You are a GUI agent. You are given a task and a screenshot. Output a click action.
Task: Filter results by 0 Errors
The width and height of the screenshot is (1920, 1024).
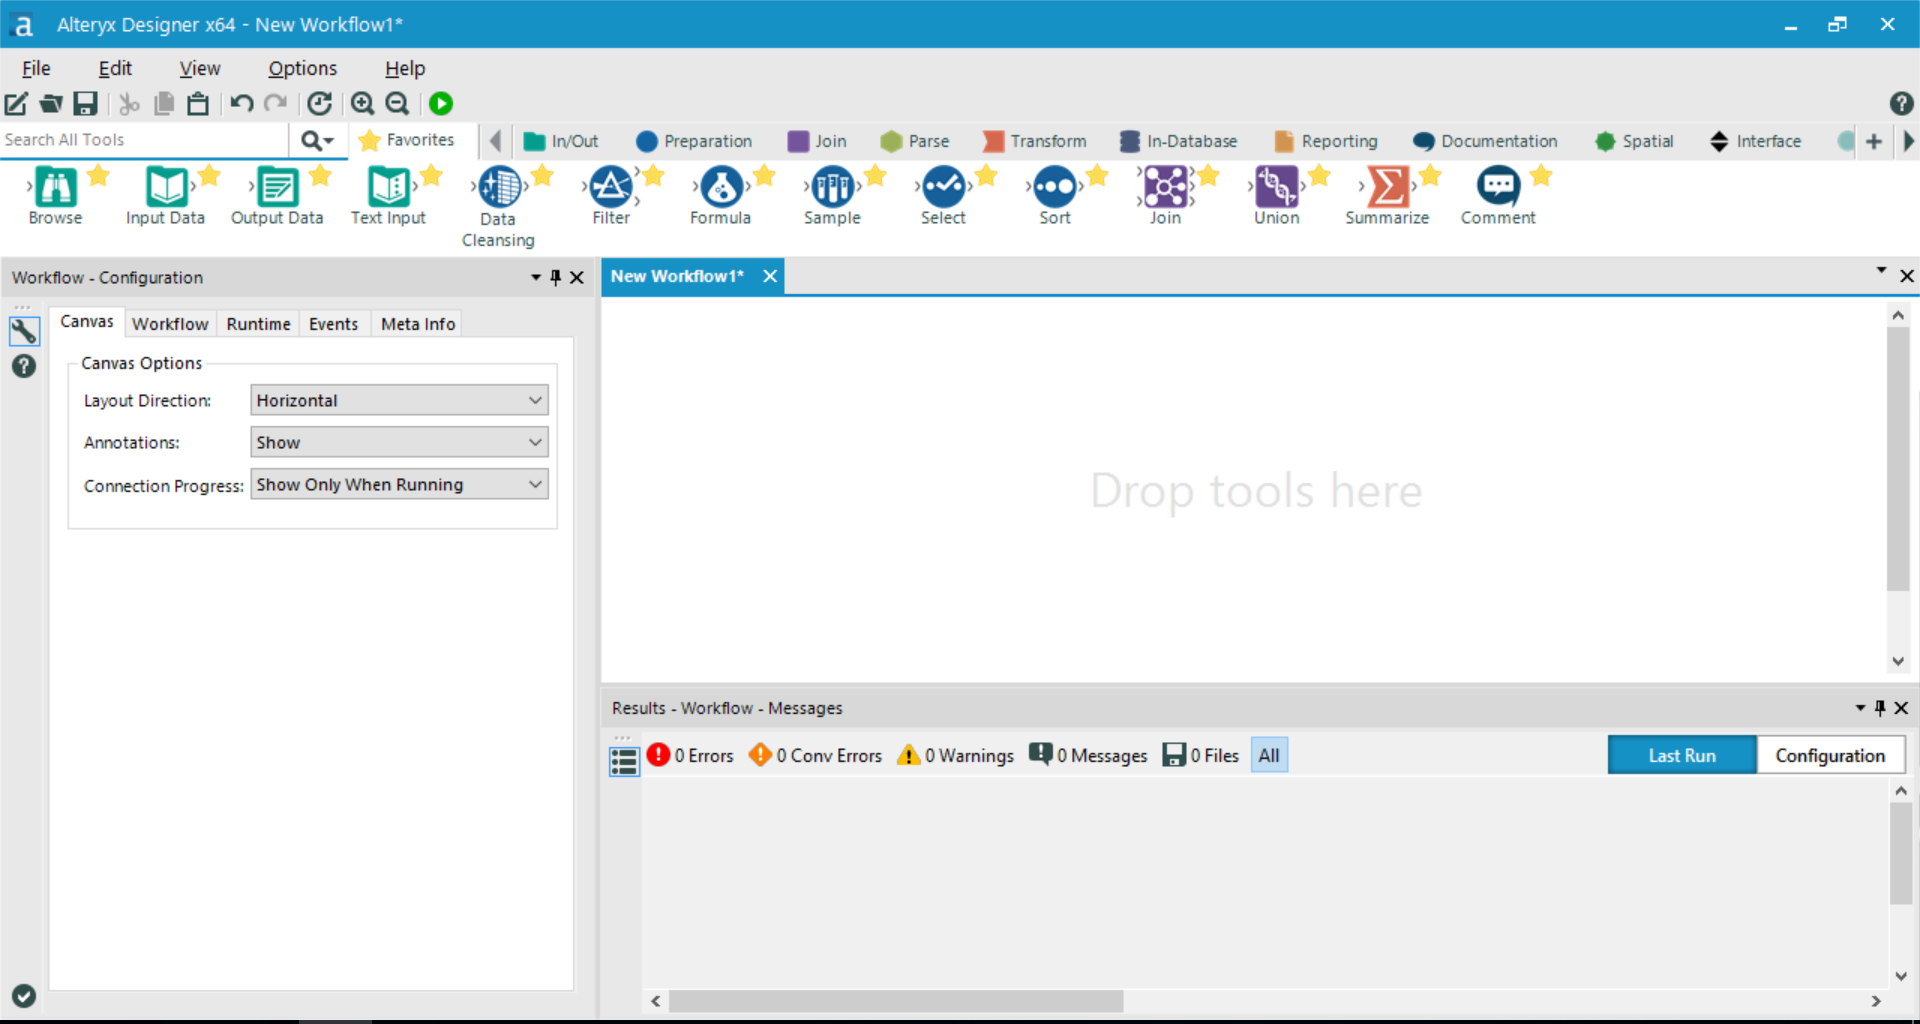click(x=690, y=755)
